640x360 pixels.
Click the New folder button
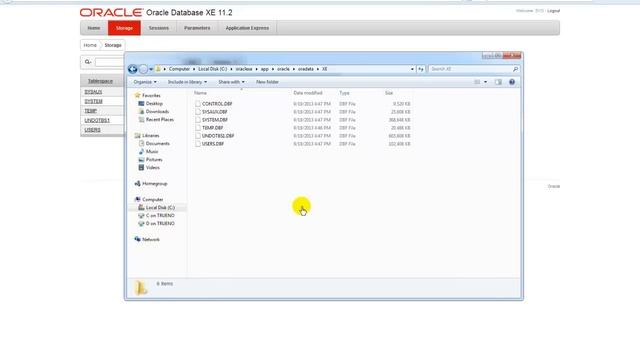click(267, 82)
